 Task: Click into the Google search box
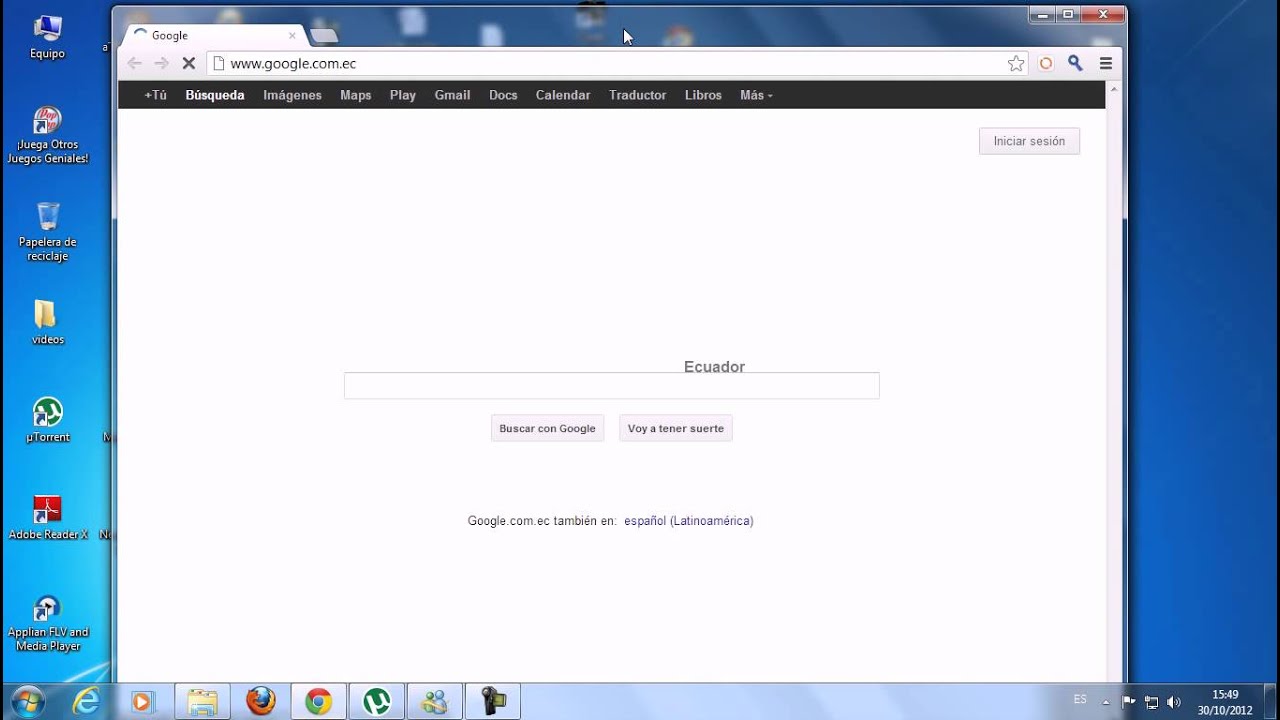click(611, 386)
